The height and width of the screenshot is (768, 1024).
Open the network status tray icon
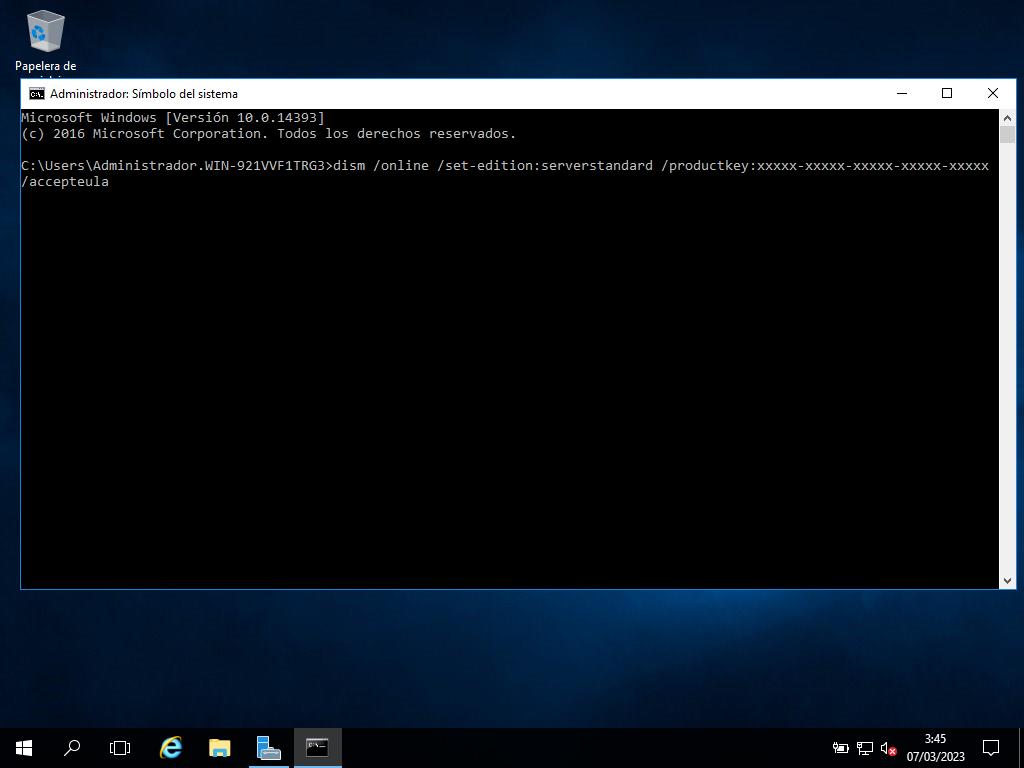click(865, 748)
